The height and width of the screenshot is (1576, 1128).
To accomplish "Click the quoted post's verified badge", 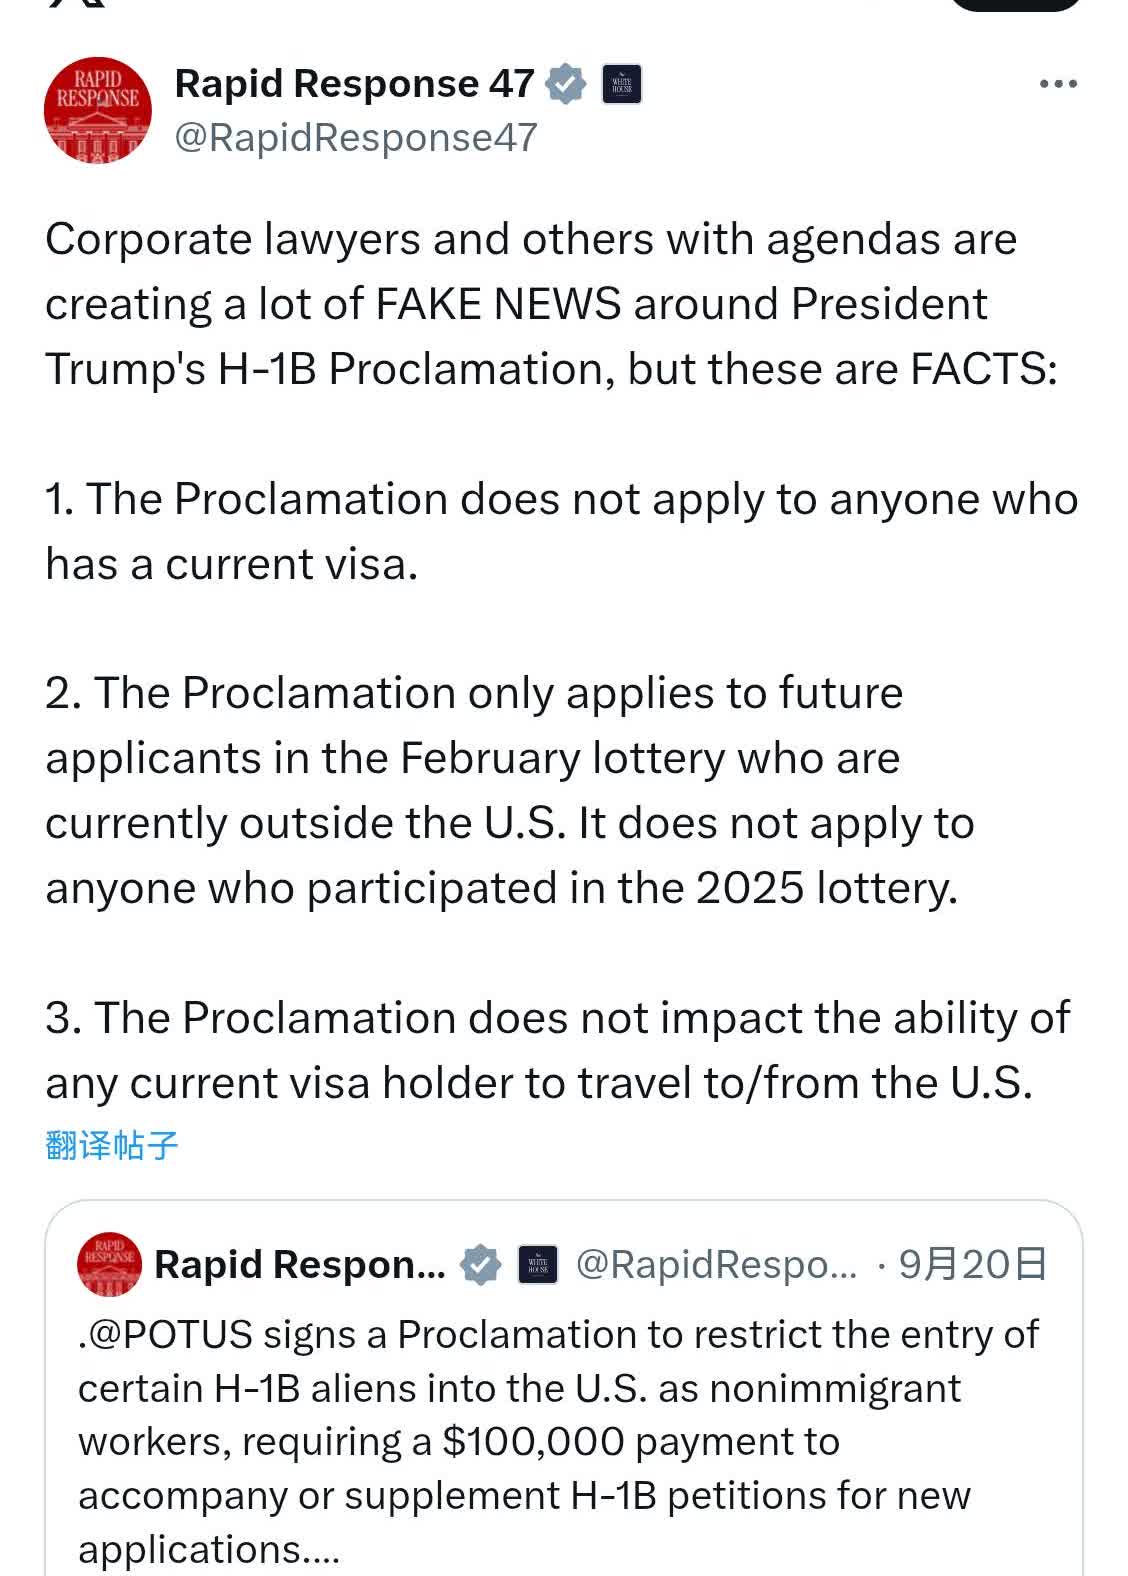I will coord(480,1264).
